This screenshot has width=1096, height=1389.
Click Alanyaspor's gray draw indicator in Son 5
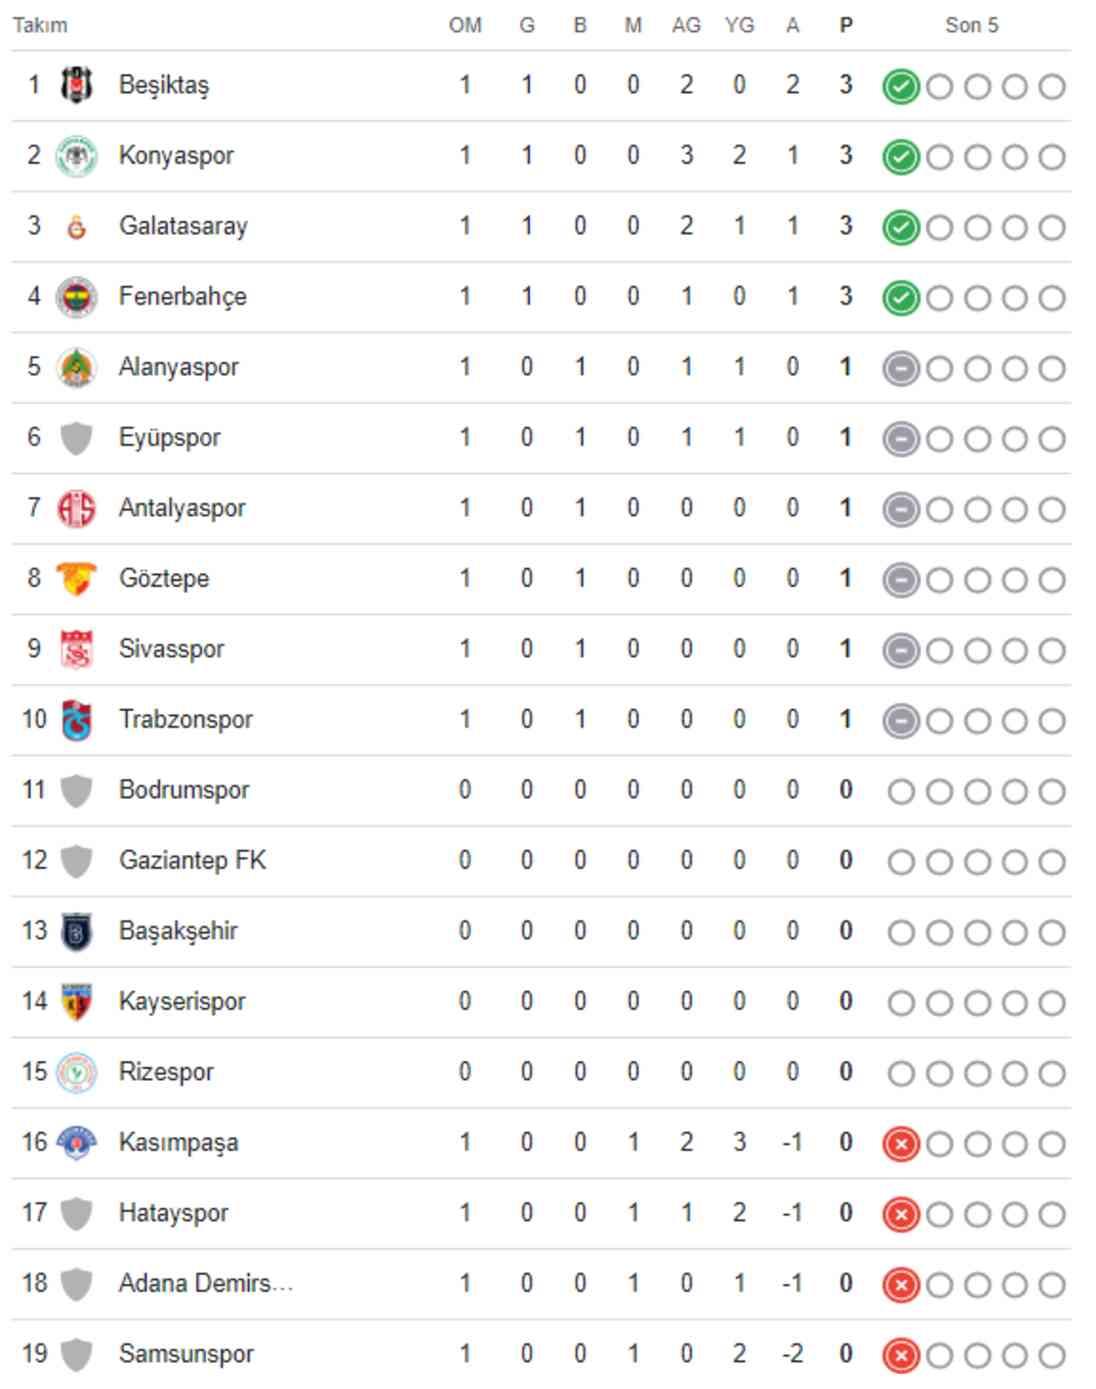901,366
